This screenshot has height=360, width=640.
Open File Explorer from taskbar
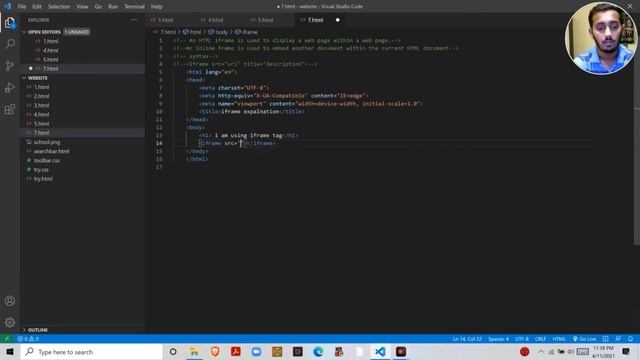click(194, 351)
